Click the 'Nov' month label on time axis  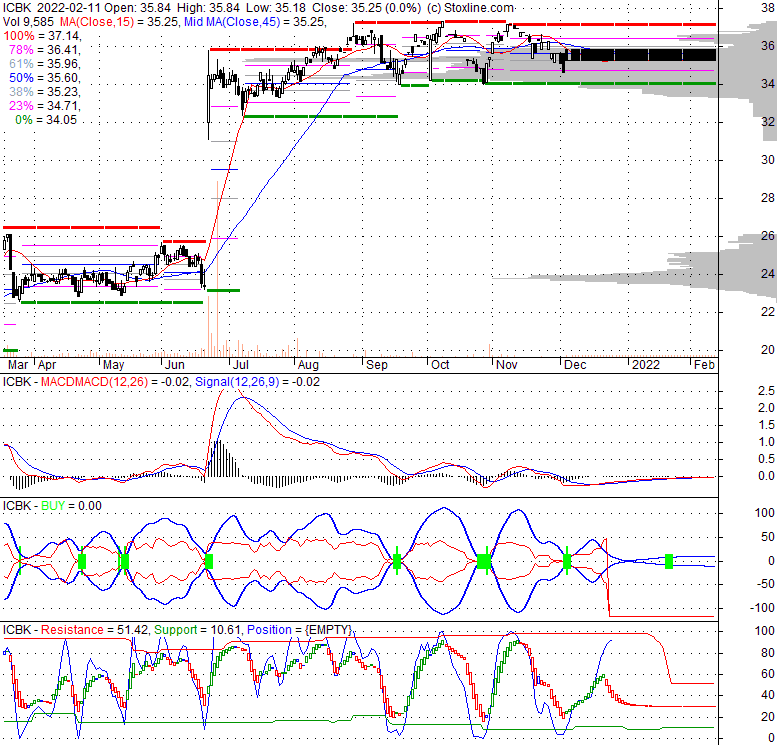[507, 365]
